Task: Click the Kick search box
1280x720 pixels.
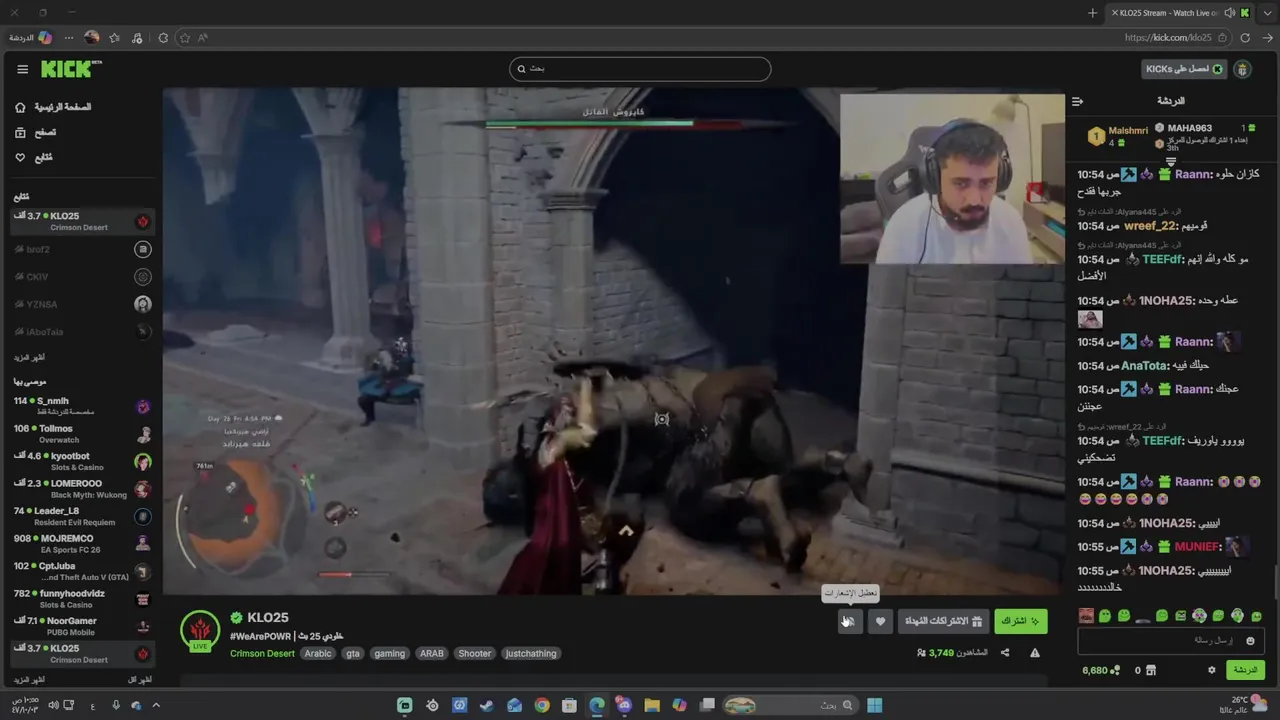Action: click(x=640, y=69)
